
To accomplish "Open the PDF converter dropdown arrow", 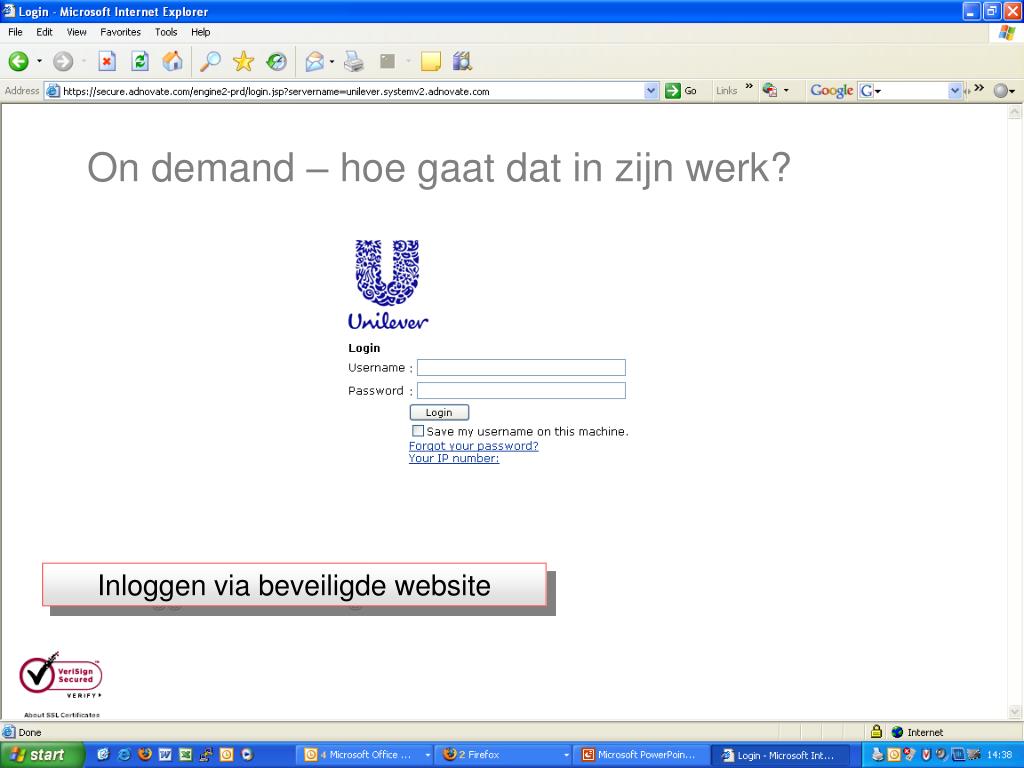I will pos(786,91).
